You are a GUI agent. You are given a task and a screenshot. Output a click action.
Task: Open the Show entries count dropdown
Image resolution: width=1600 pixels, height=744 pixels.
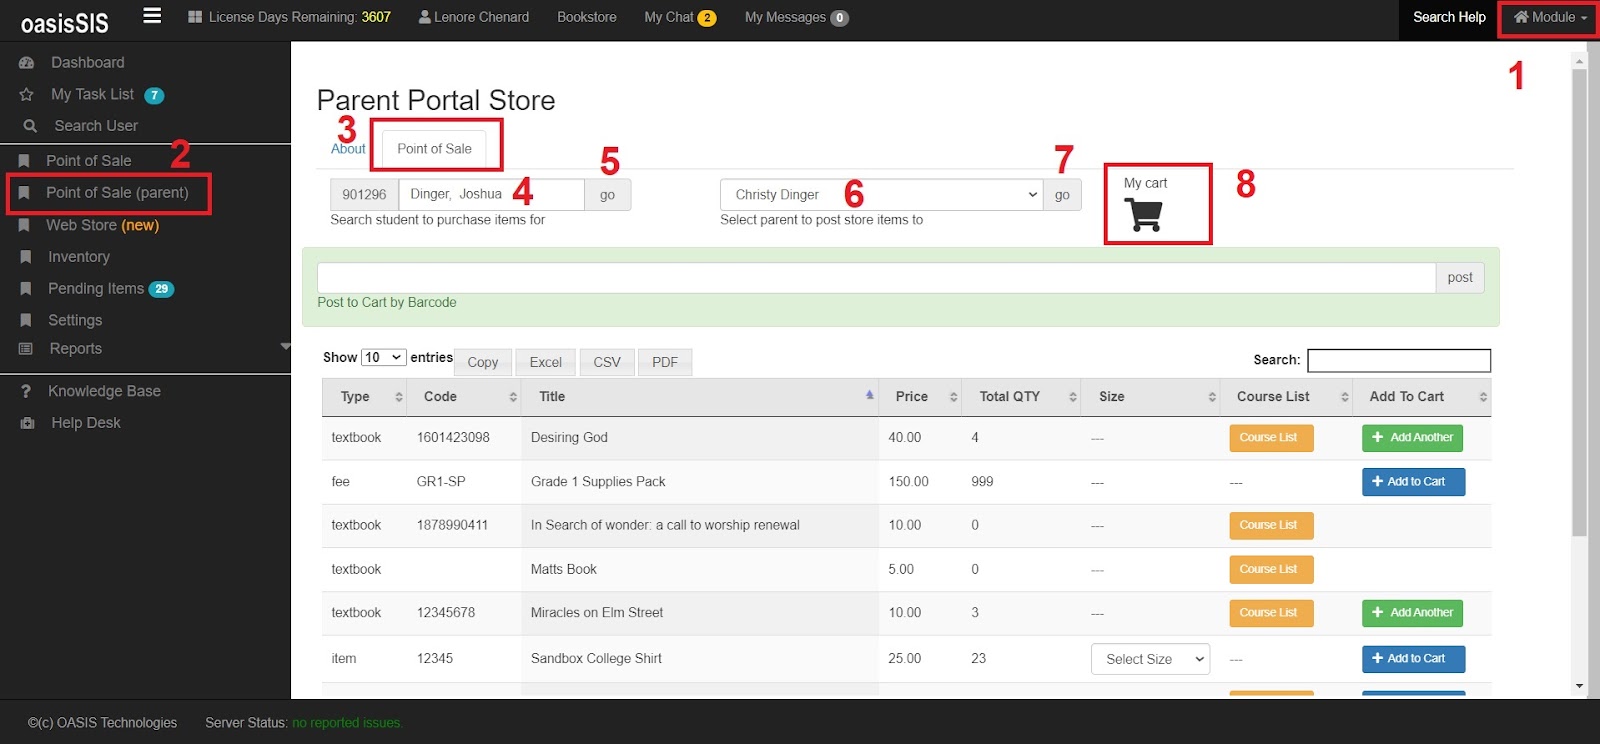point(384,358)
